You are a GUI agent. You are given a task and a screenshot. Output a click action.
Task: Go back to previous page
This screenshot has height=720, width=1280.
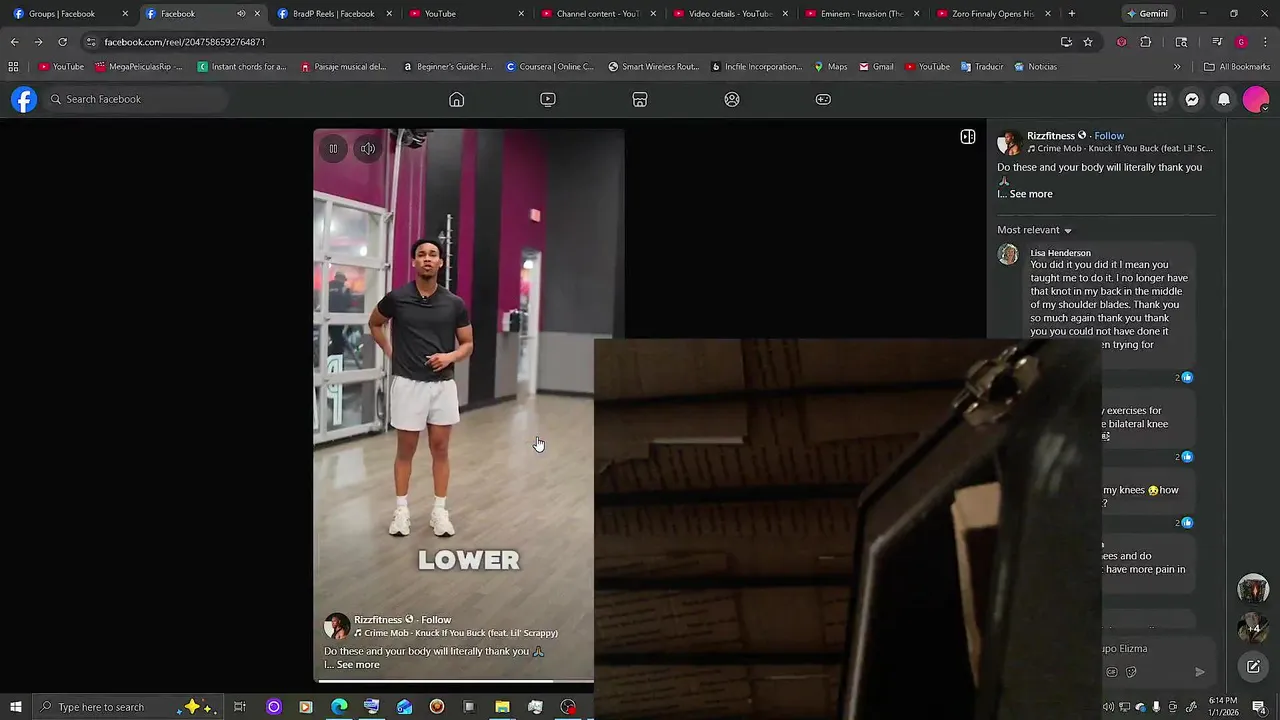tap(14, 42)
